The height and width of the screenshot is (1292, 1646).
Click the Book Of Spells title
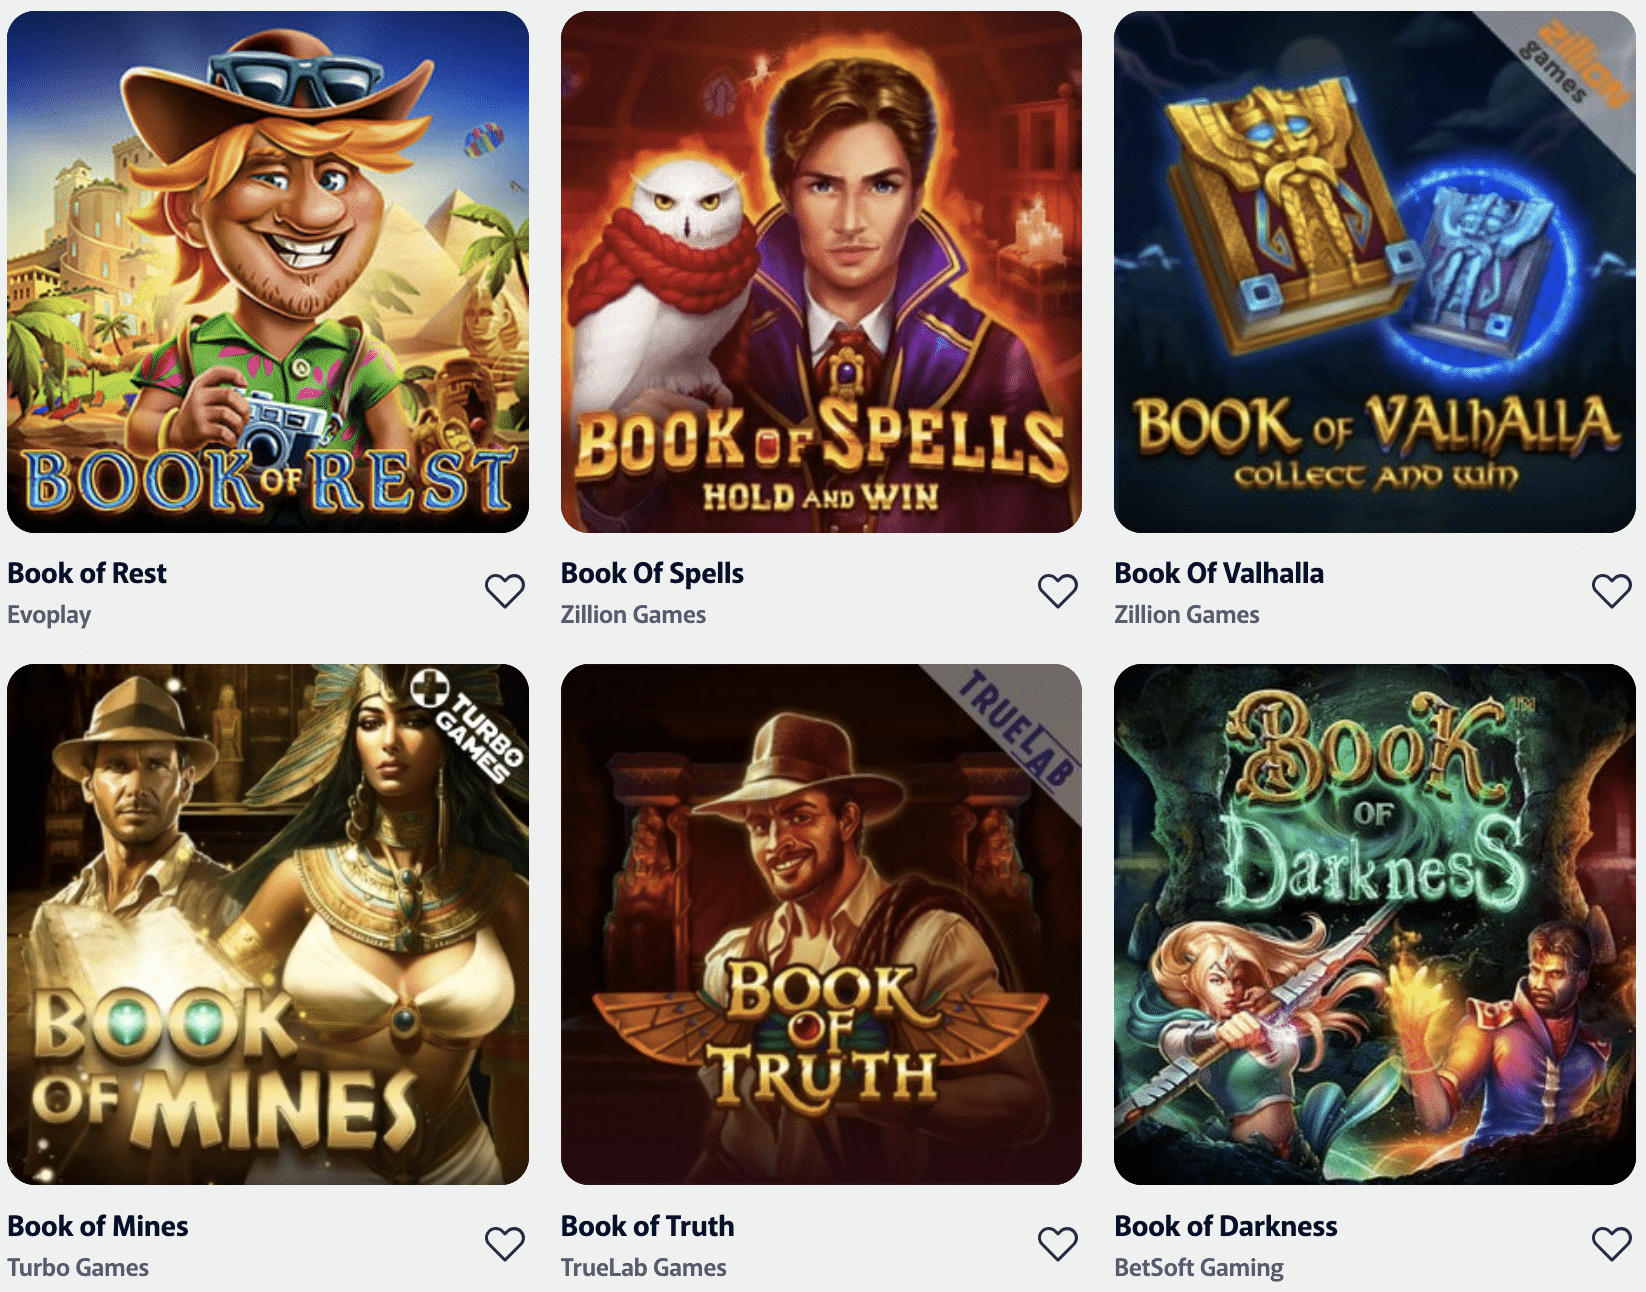pyautogui.click(x=652, y=574)
